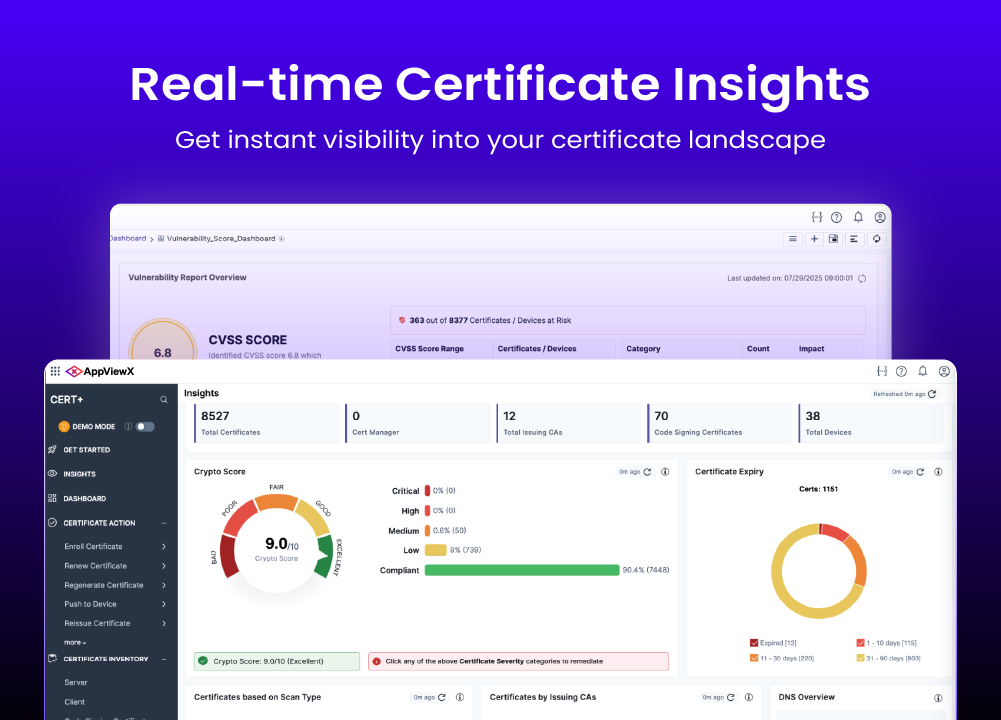Refresh the Insights page data
1001x720 pixels.
click(x=932, y=394)
